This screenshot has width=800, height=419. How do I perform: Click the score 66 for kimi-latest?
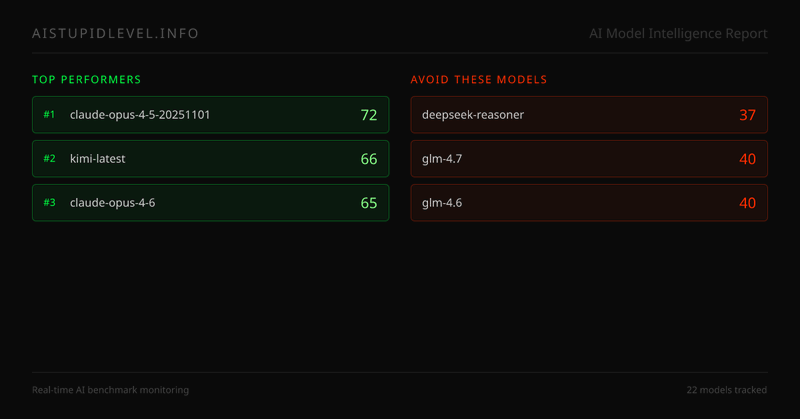pyautogui.click(x=368, y=159)
